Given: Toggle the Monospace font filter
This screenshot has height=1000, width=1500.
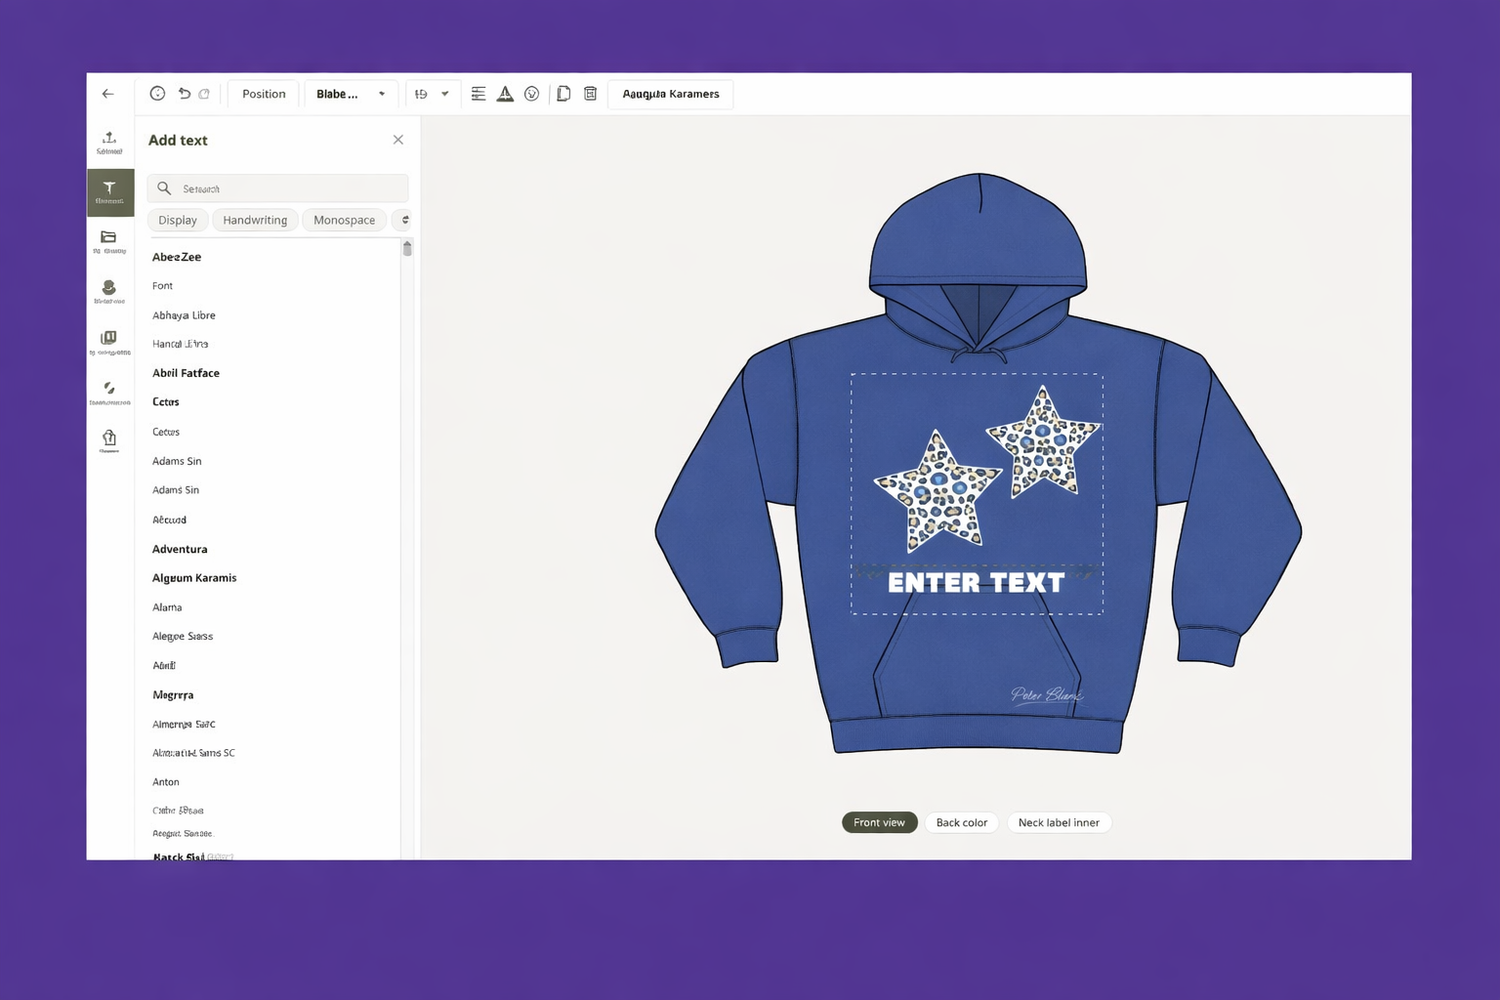Looking at the screenshot, I should point(344,220).
